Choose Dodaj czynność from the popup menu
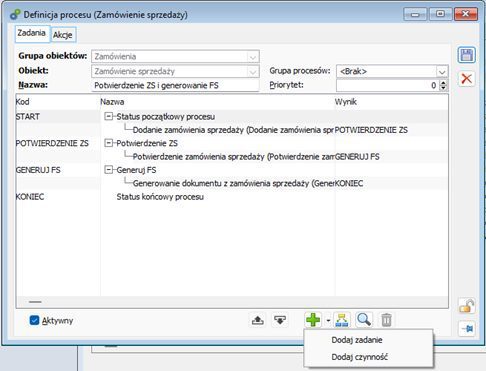Screen dimensions: 486x371 pos(359,357)
